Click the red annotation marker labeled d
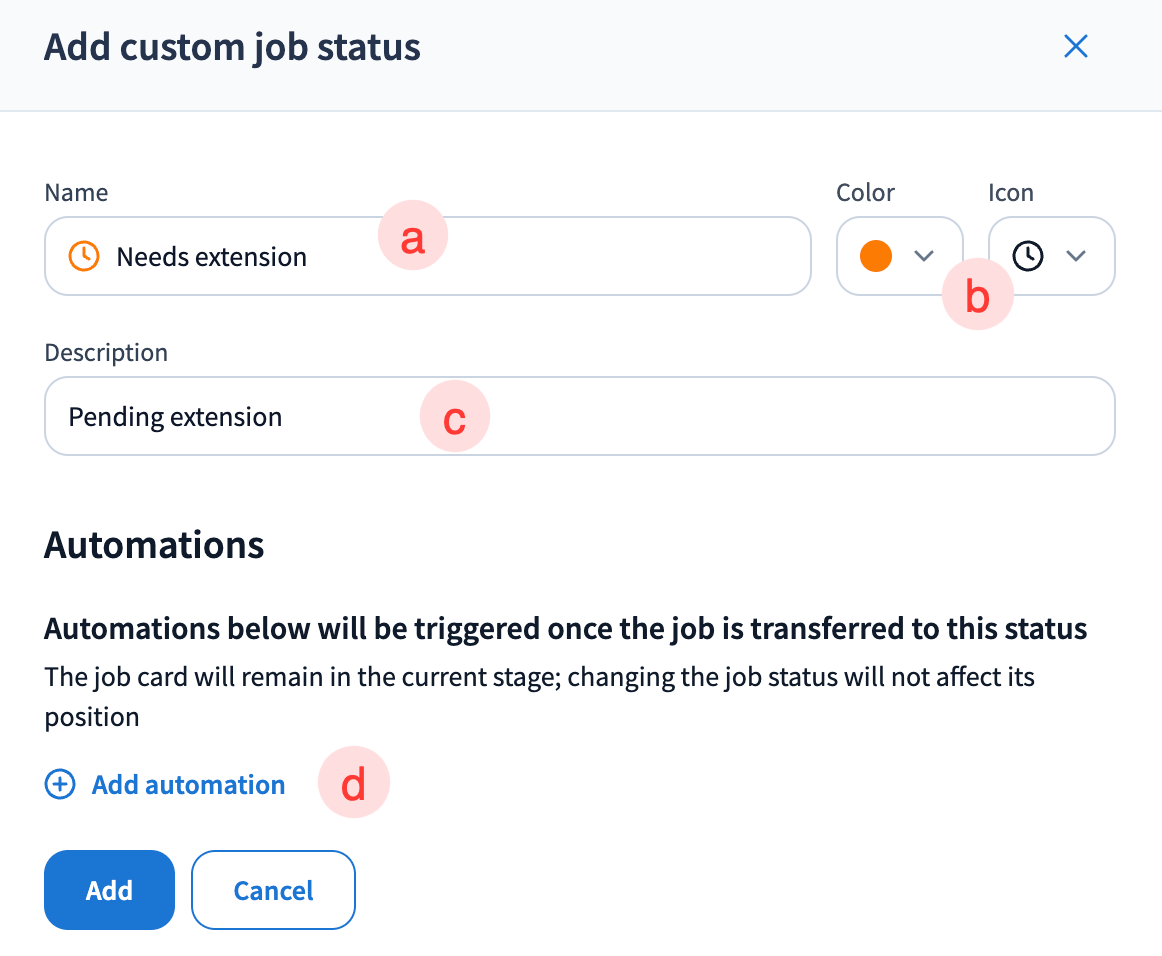Image resolution: width=1162 pixels, height=956 pixels. (353, 785)
